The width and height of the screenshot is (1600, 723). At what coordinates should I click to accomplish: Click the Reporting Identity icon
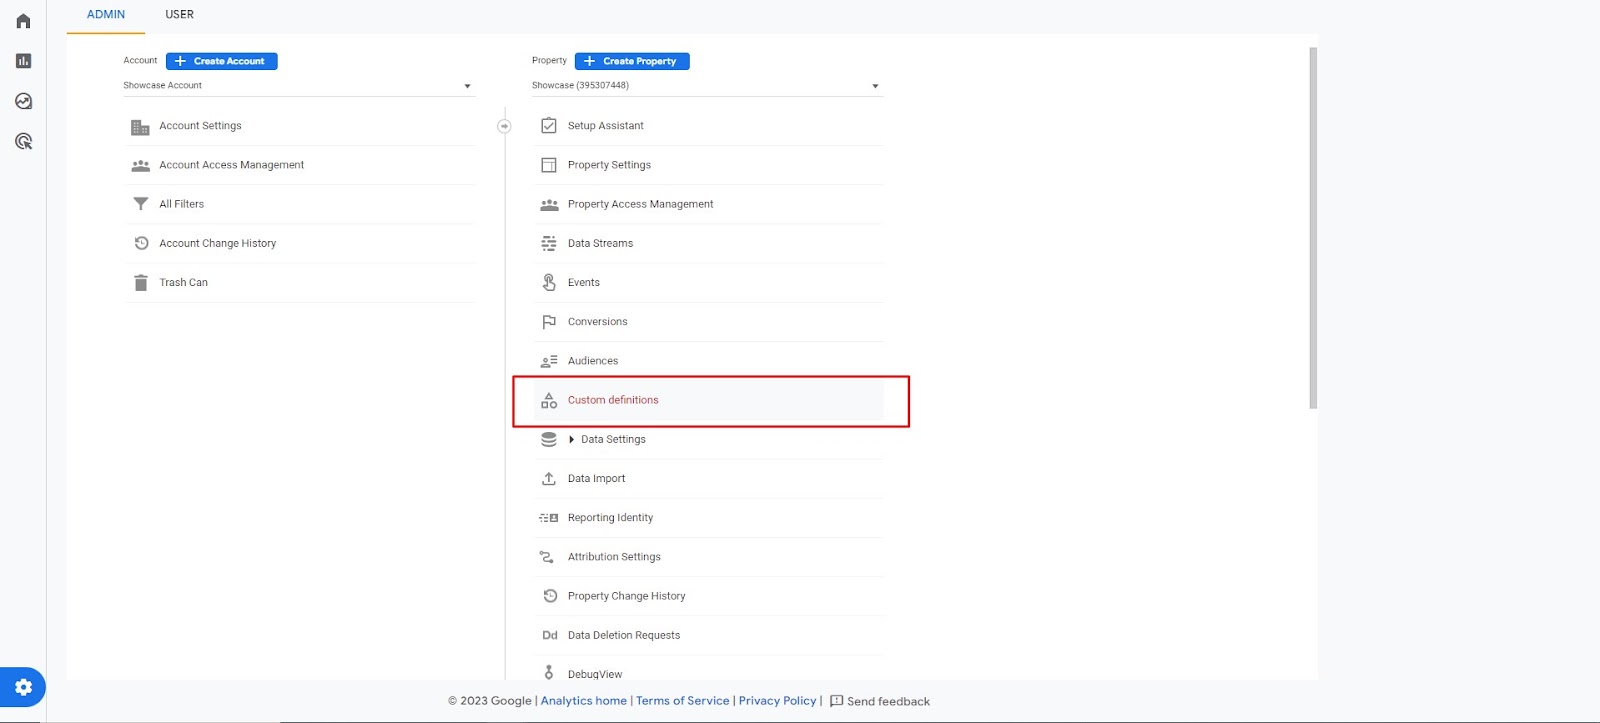tap(549, 518)
